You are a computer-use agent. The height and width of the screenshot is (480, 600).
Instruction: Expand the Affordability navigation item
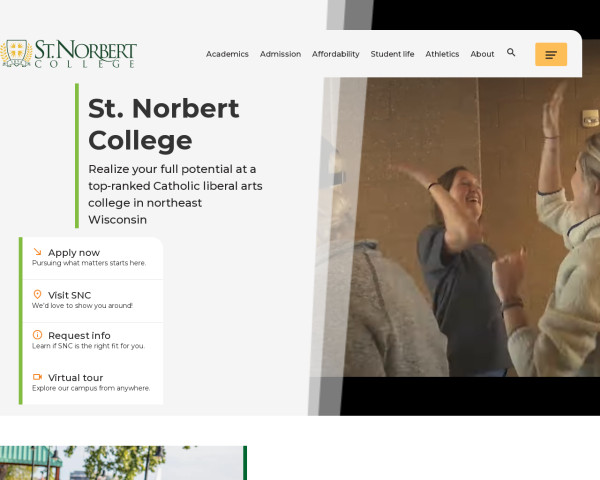click(x=335, y=54)
